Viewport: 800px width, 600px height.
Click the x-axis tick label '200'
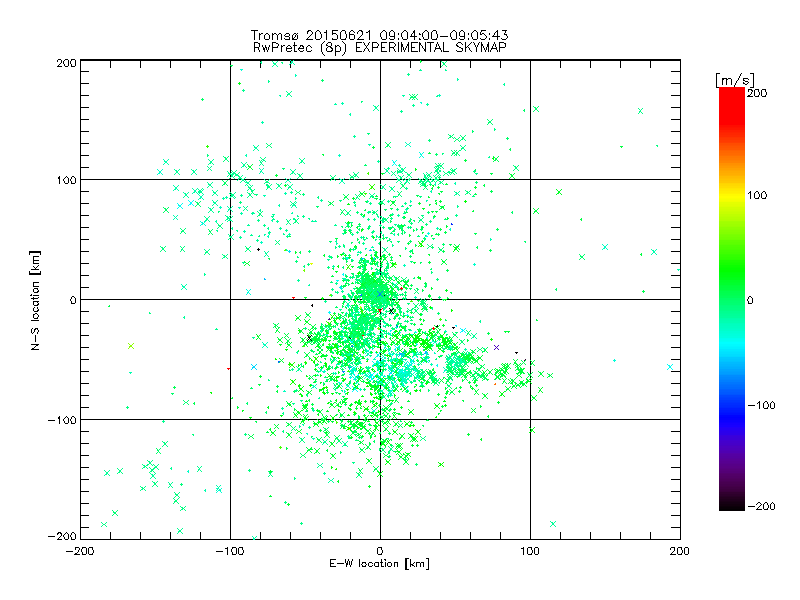coord(680,551)
